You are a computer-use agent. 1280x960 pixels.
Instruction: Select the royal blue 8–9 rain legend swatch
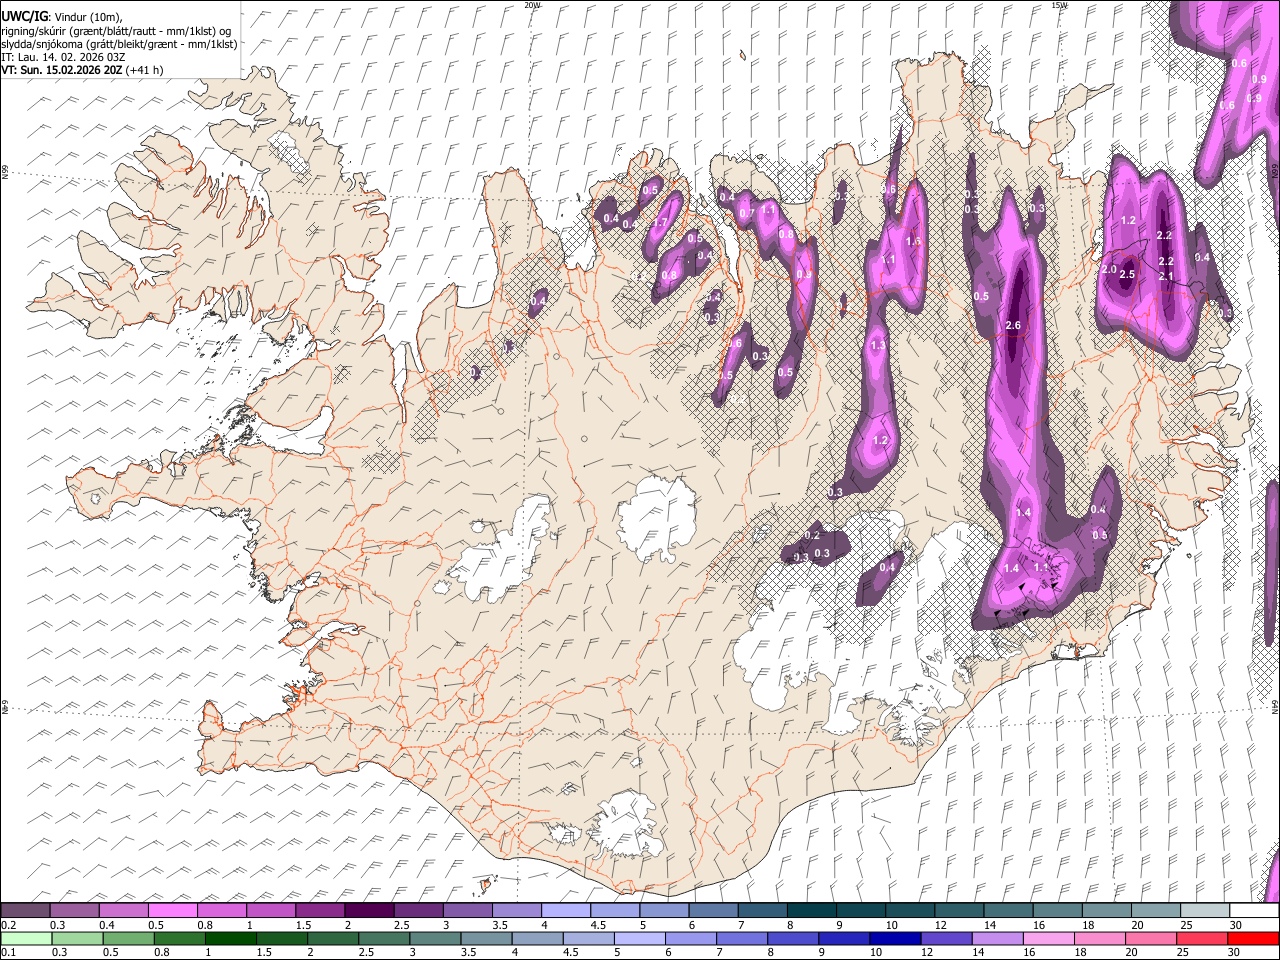pos(793,938)
